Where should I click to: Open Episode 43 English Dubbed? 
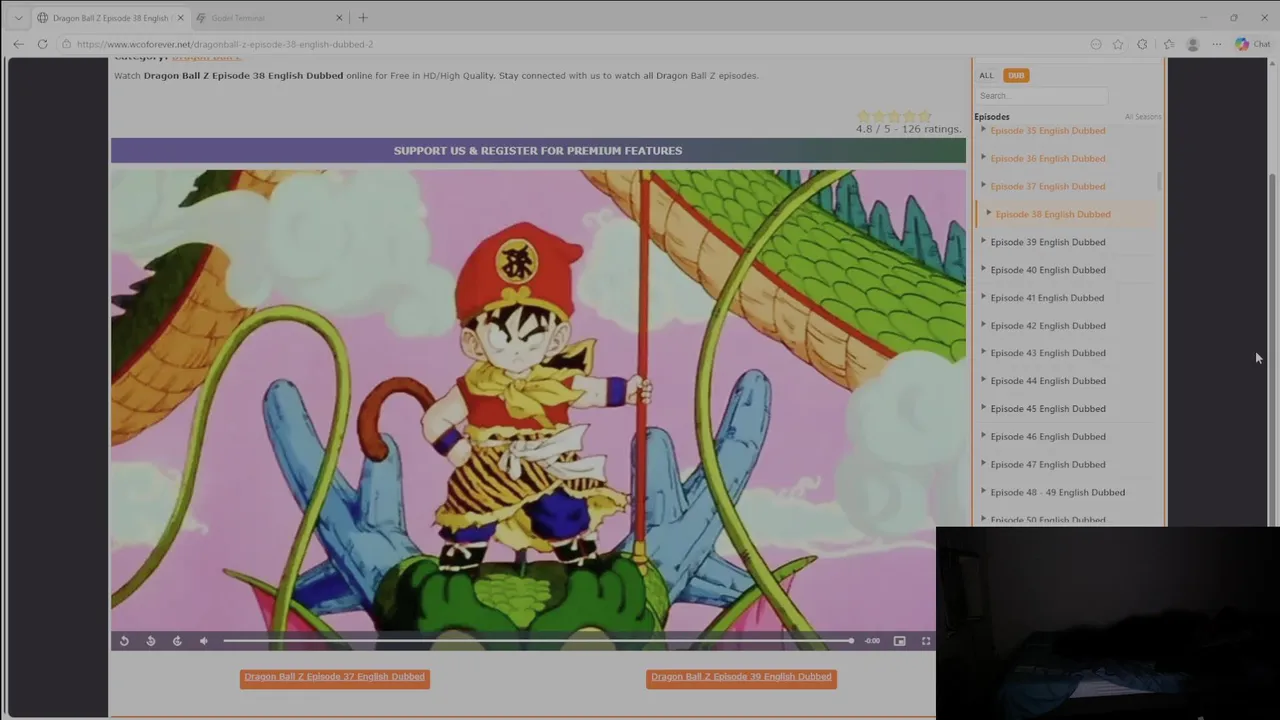pyautogui.click(x=1047, y=353)
